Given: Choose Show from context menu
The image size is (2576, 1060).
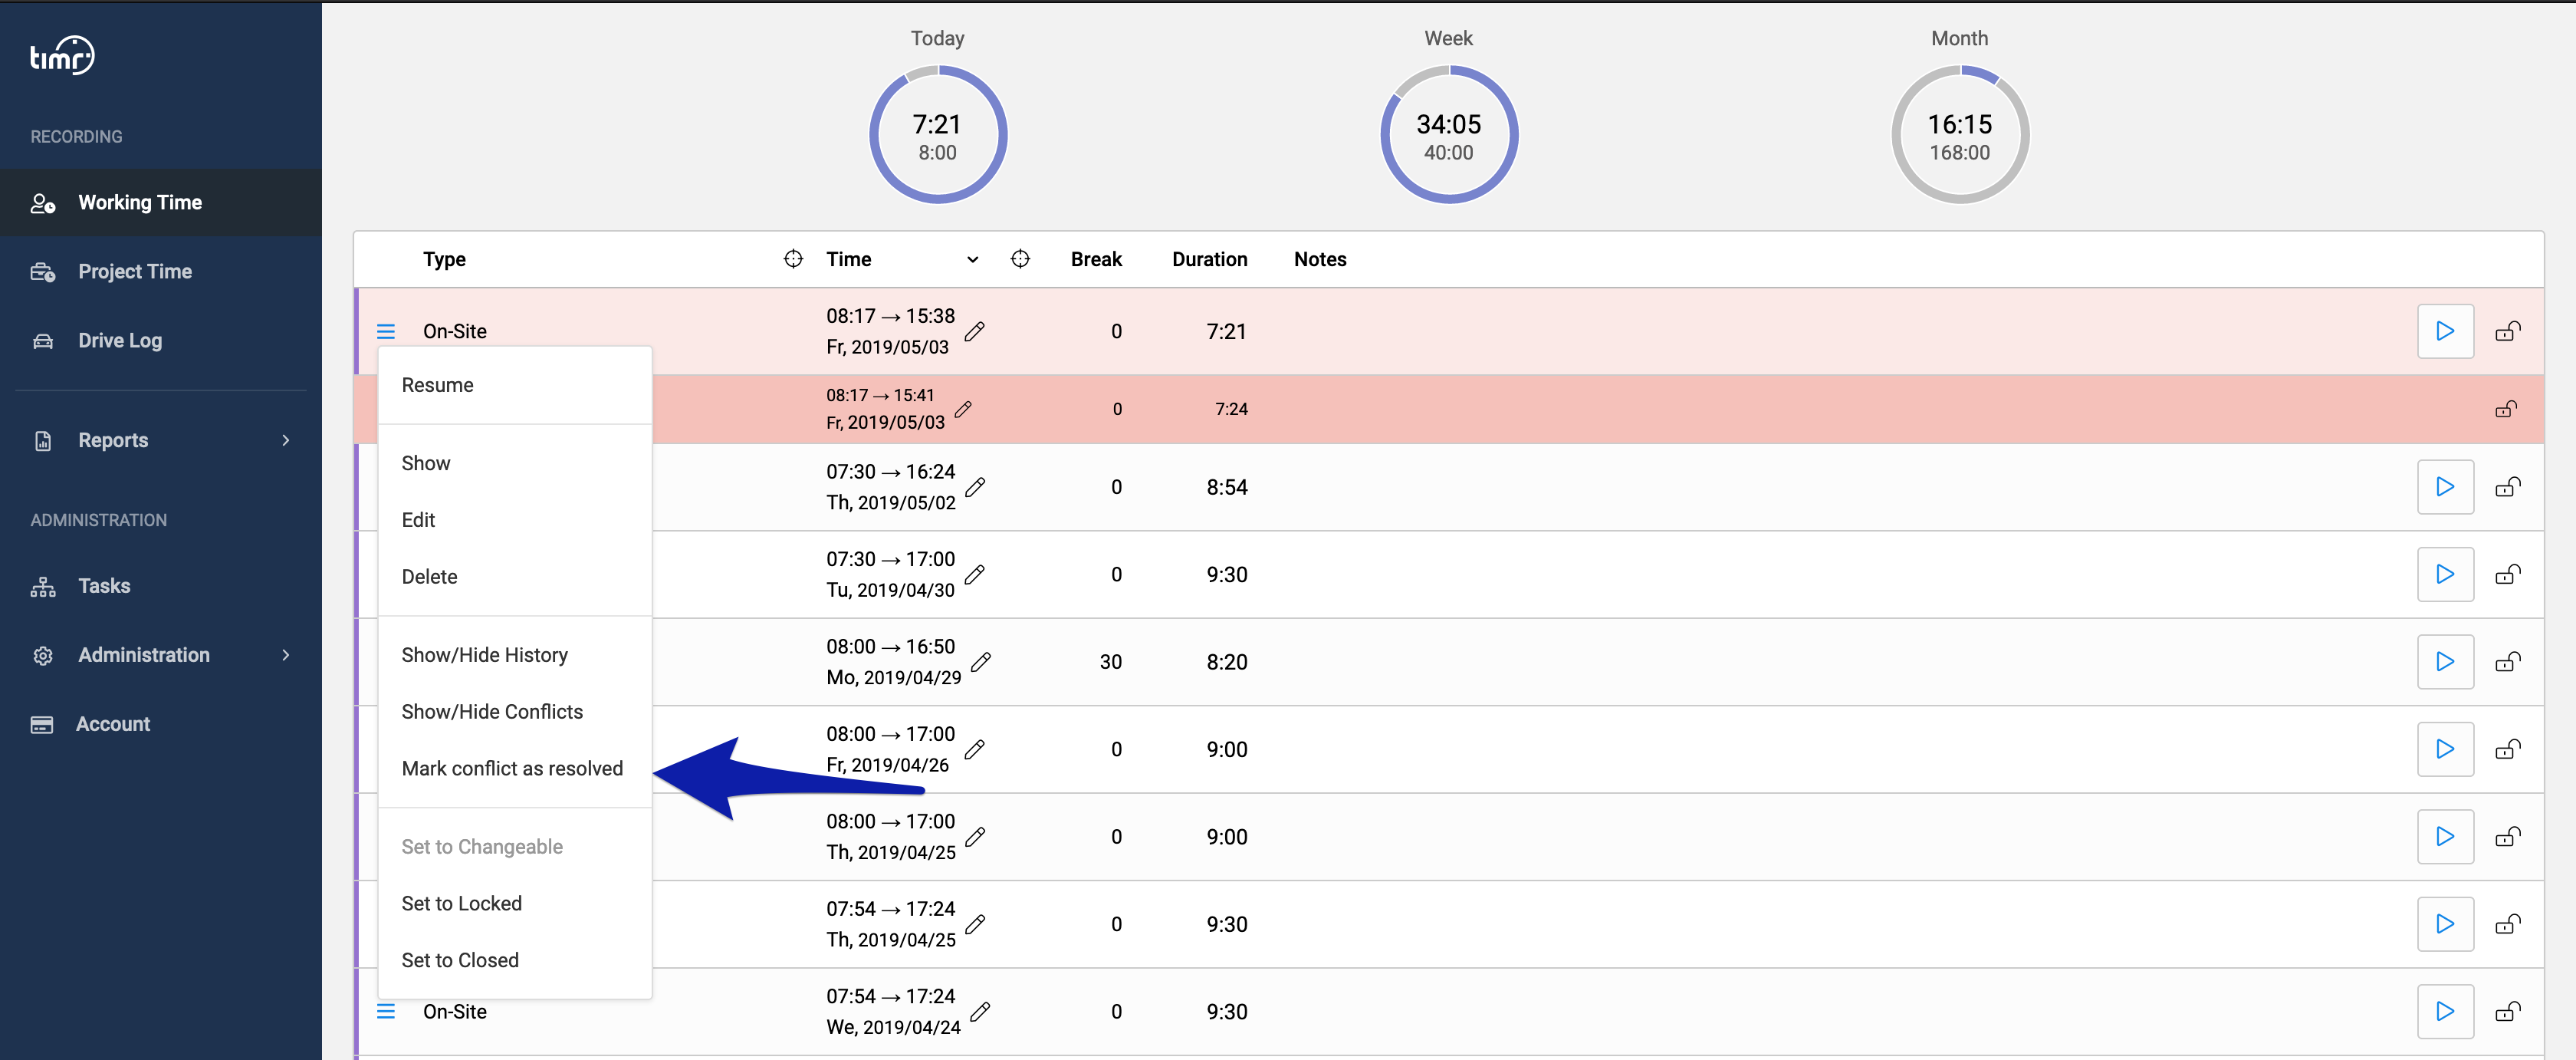Looking at the screenshot, I should (515, 464).
